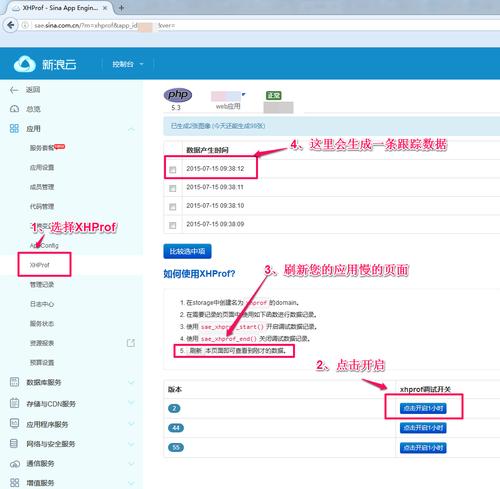500x489 pixels.
Task: Open the app name dropdown arrow beside web应用
Action: tap(243, 95)
